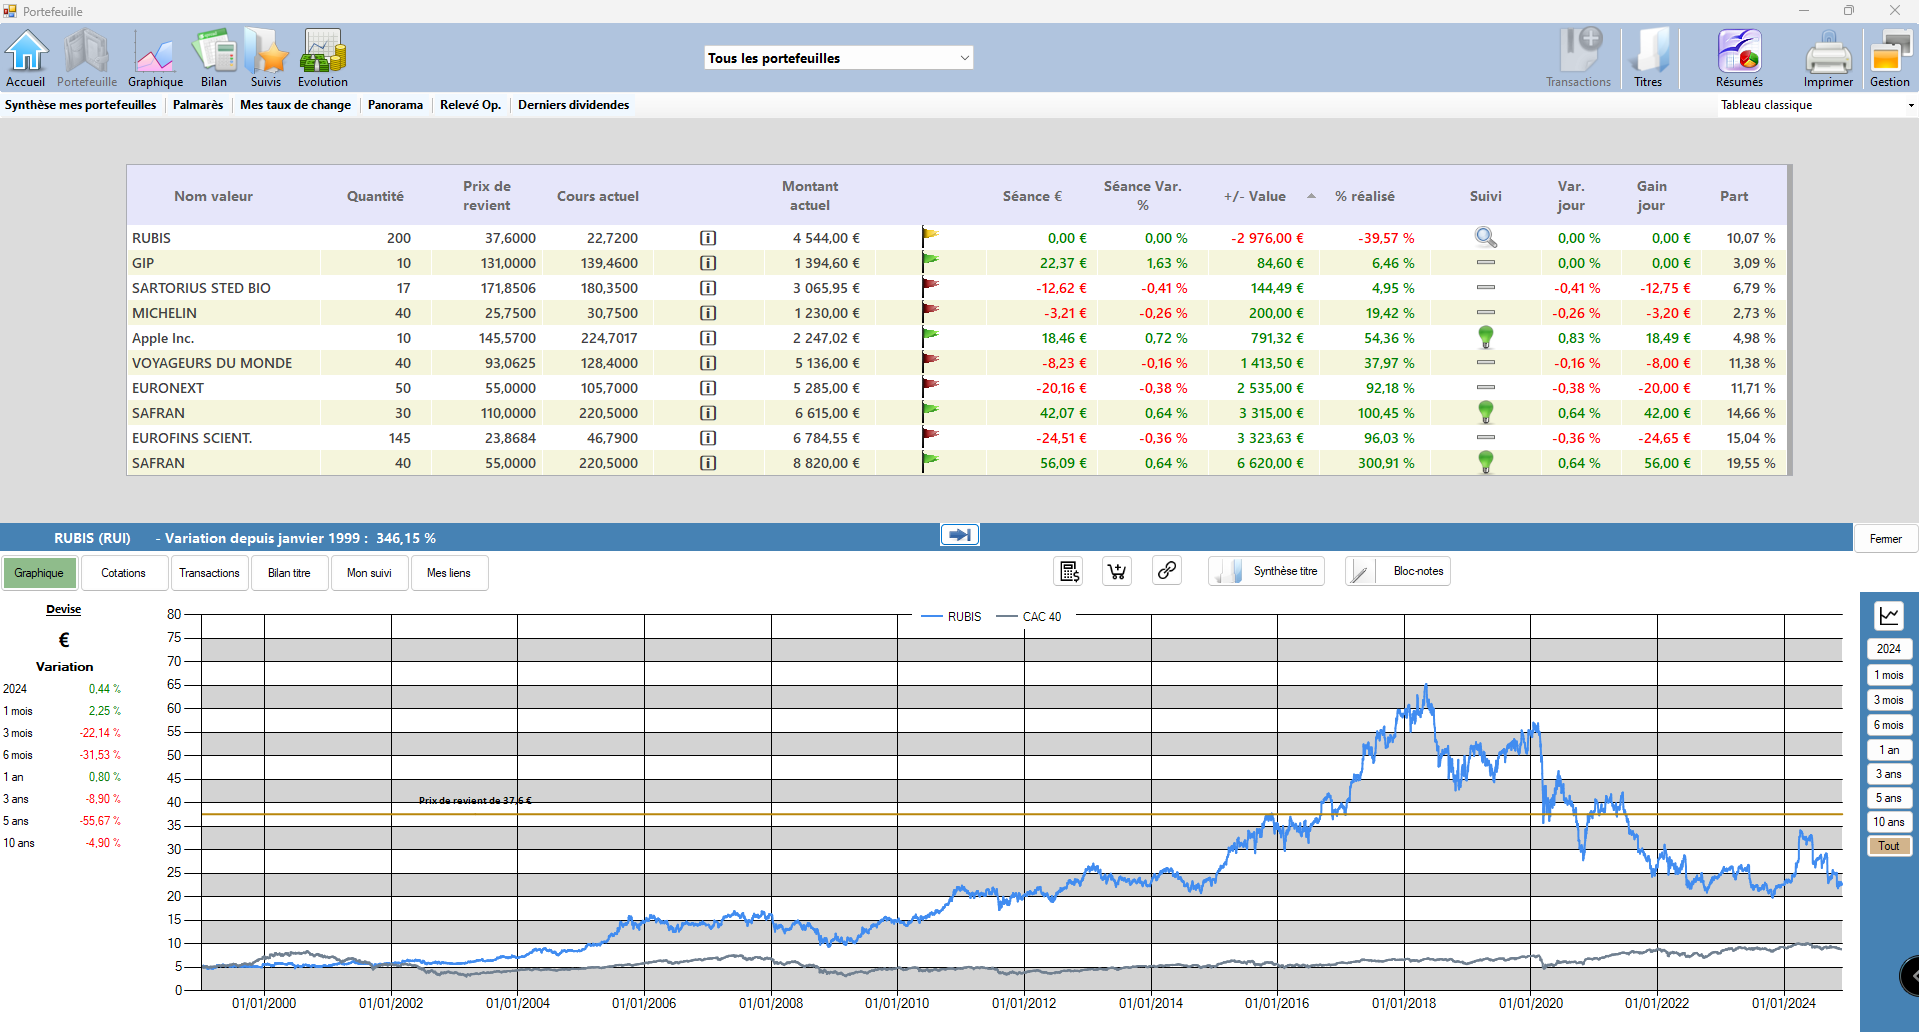Click the info icon in Apple Inc. row
The height and width of the screenshot is (1032, 1919).
[x=708, y=338]
